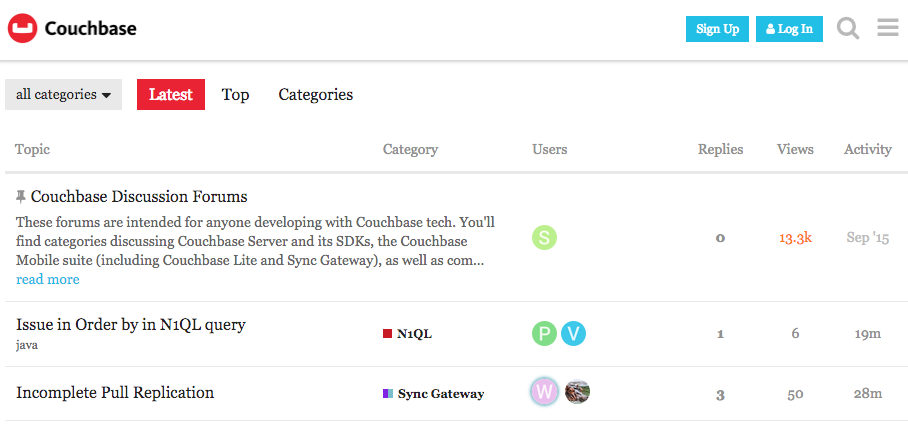
Task: Expand the all categories dropdown
Action: 63,95
